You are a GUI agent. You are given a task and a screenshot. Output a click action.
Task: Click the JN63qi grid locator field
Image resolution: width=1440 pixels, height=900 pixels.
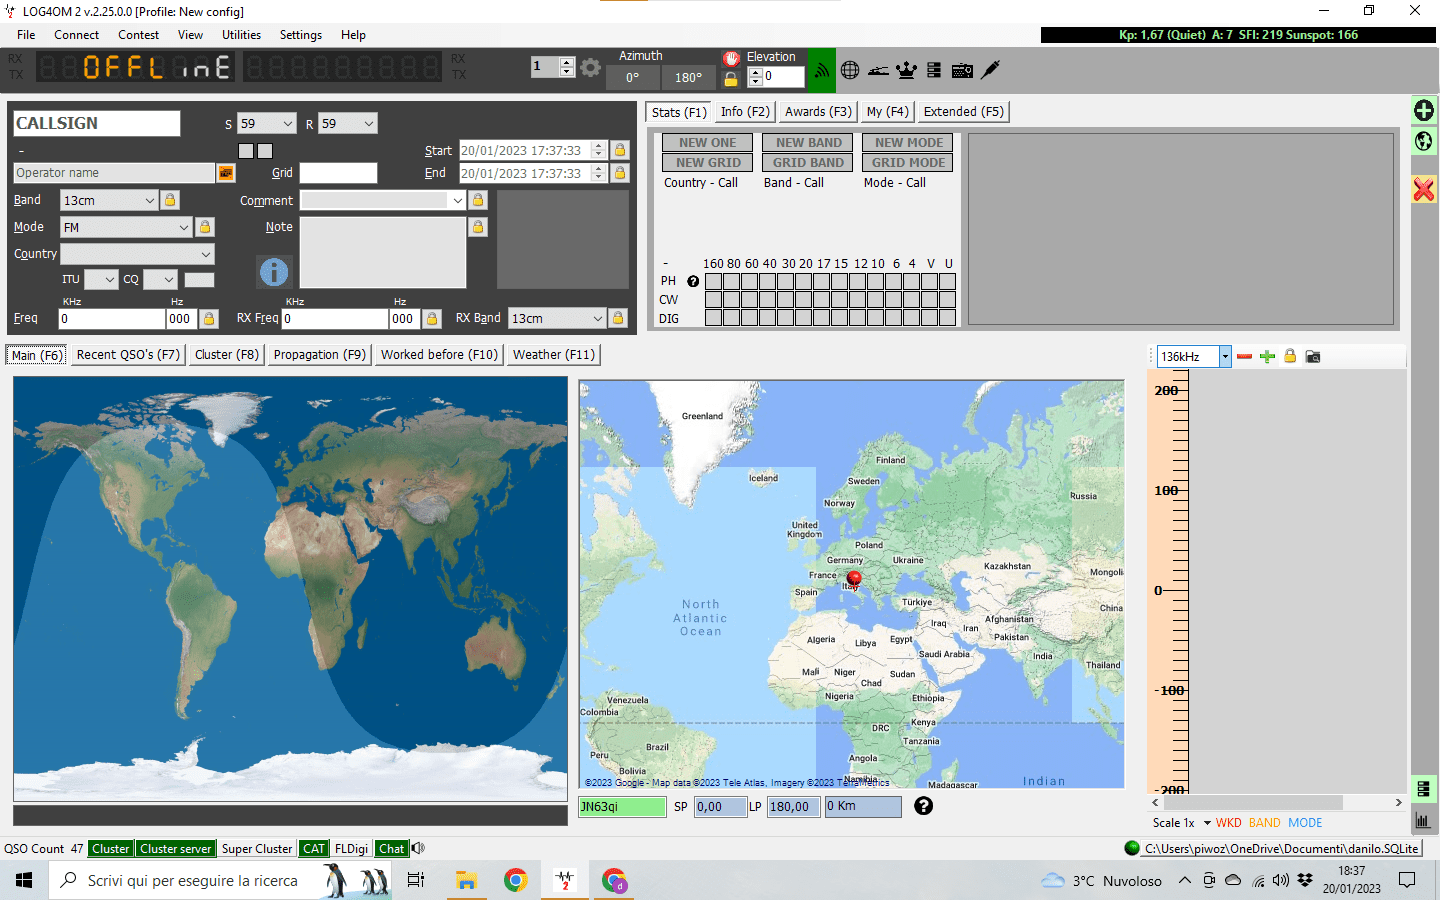pyautogui.click(x=622, y=806)
